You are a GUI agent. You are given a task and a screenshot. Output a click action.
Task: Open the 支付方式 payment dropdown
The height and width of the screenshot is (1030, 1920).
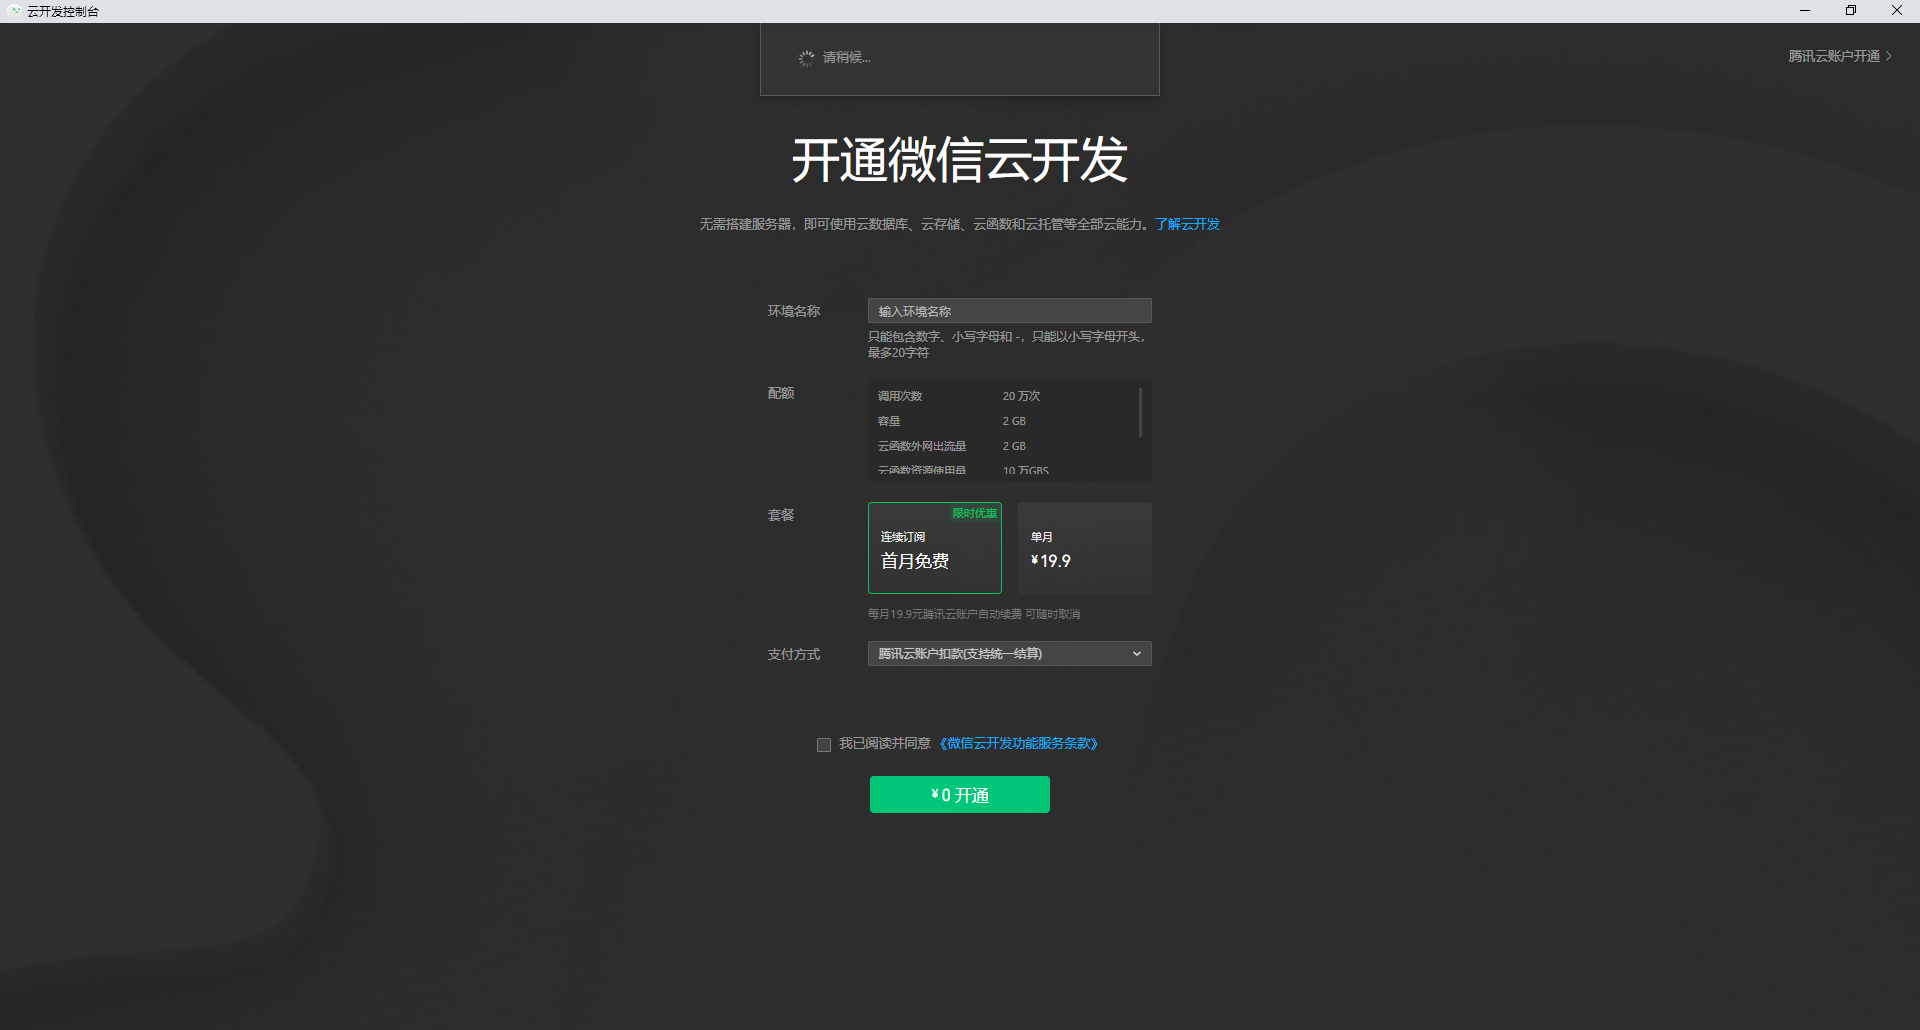pos(1010,654)
